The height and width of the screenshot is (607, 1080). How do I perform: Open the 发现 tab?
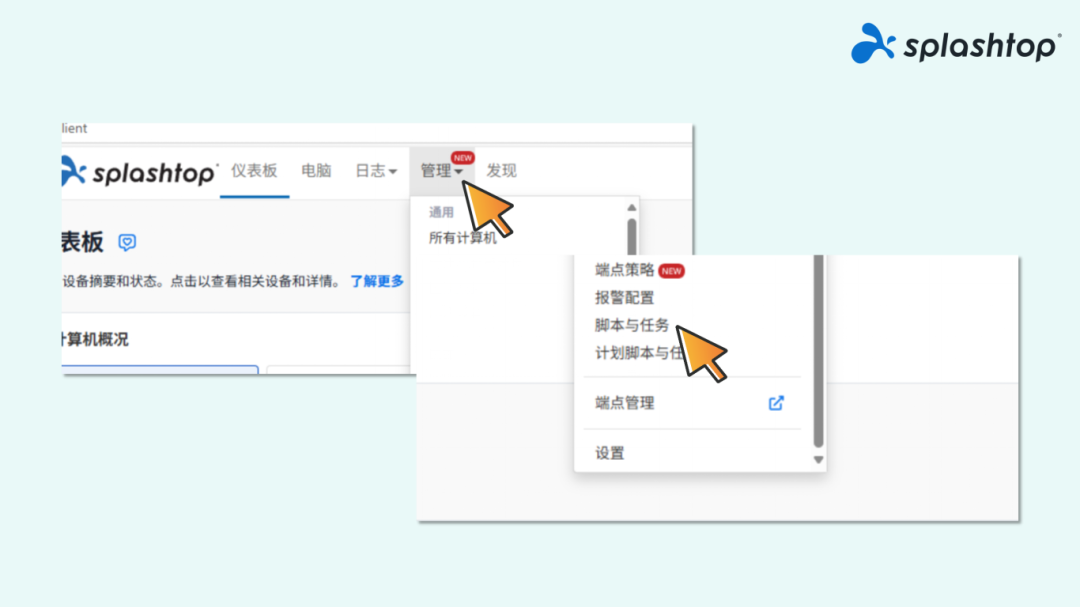pos(501,171)
